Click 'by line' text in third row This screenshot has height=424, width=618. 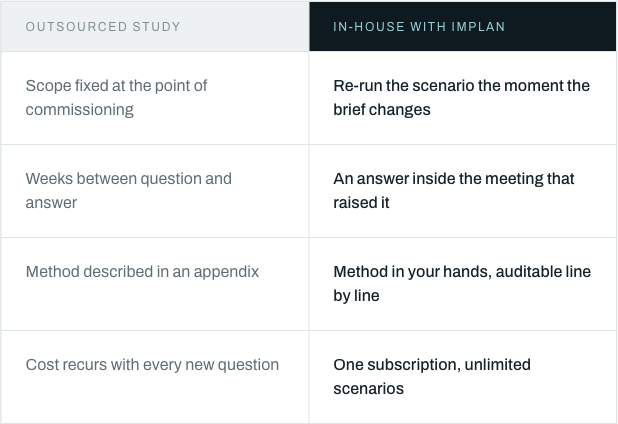[356, 296]
